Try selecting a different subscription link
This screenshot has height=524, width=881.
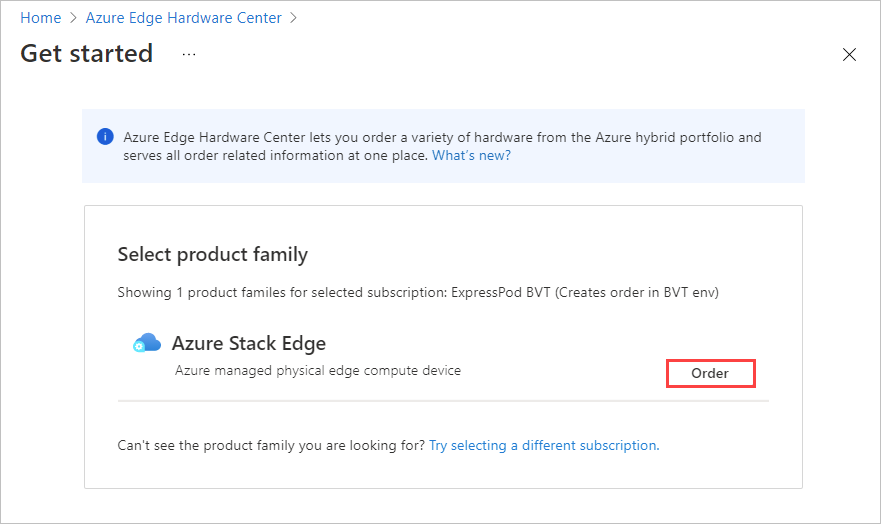pos(544,445)
